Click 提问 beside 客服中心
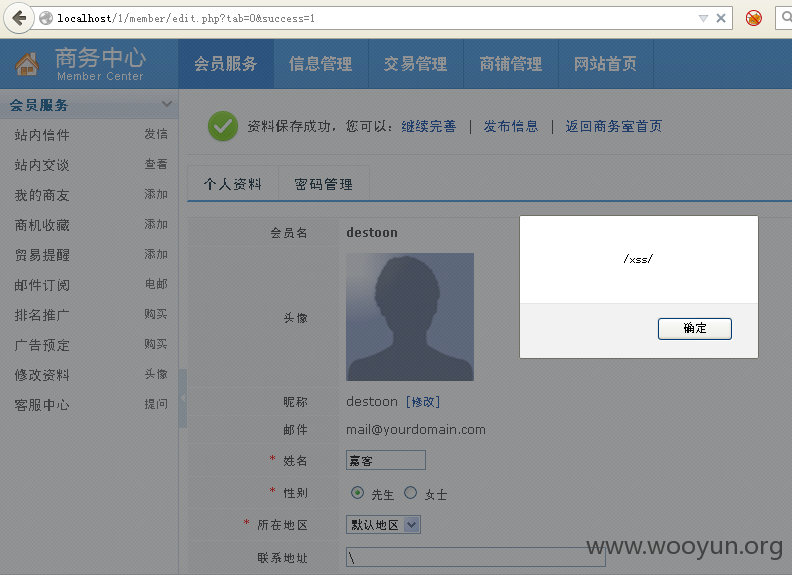Screen dimensions: 792x575 click(x=156, y=404)
